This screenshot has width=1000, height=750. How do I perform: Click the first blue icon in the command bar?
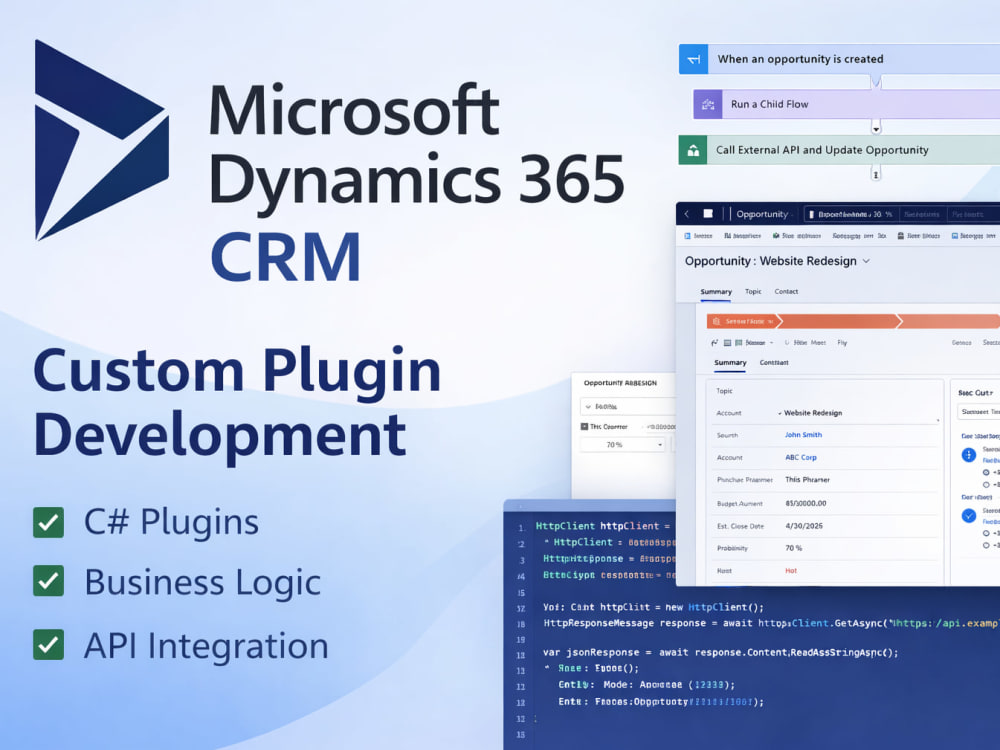[x=688, y=236]
